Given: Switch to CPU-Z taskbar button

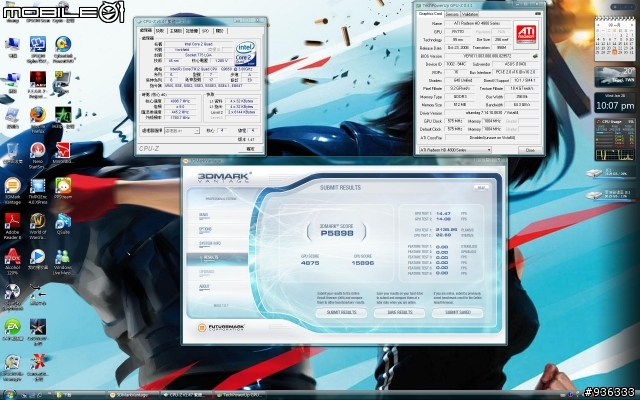Looking at the screenshot, I should point(187,395).
